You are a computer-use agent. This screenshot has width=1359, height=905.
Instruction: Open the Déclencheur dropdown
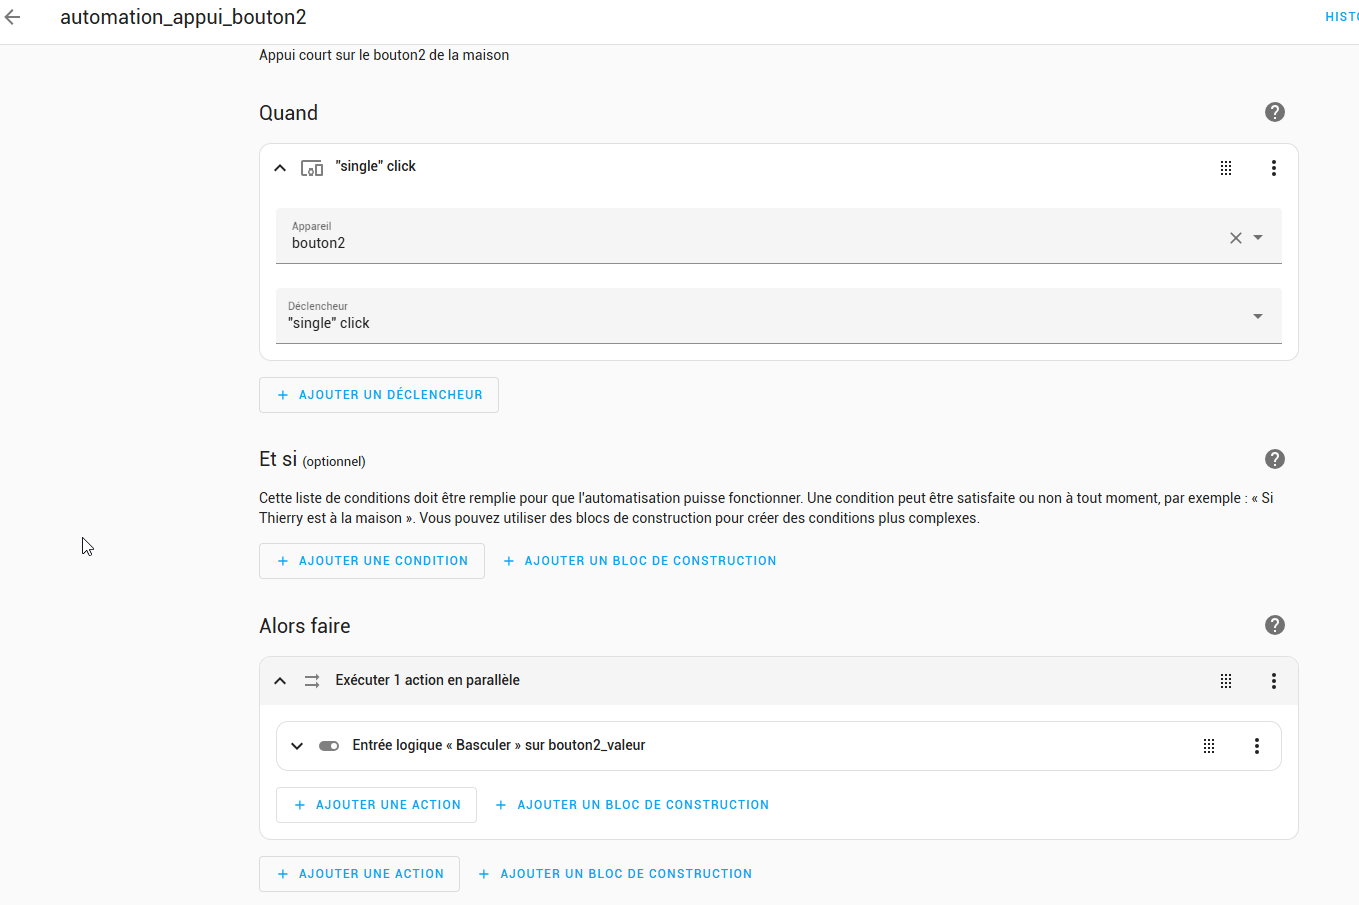779,316
